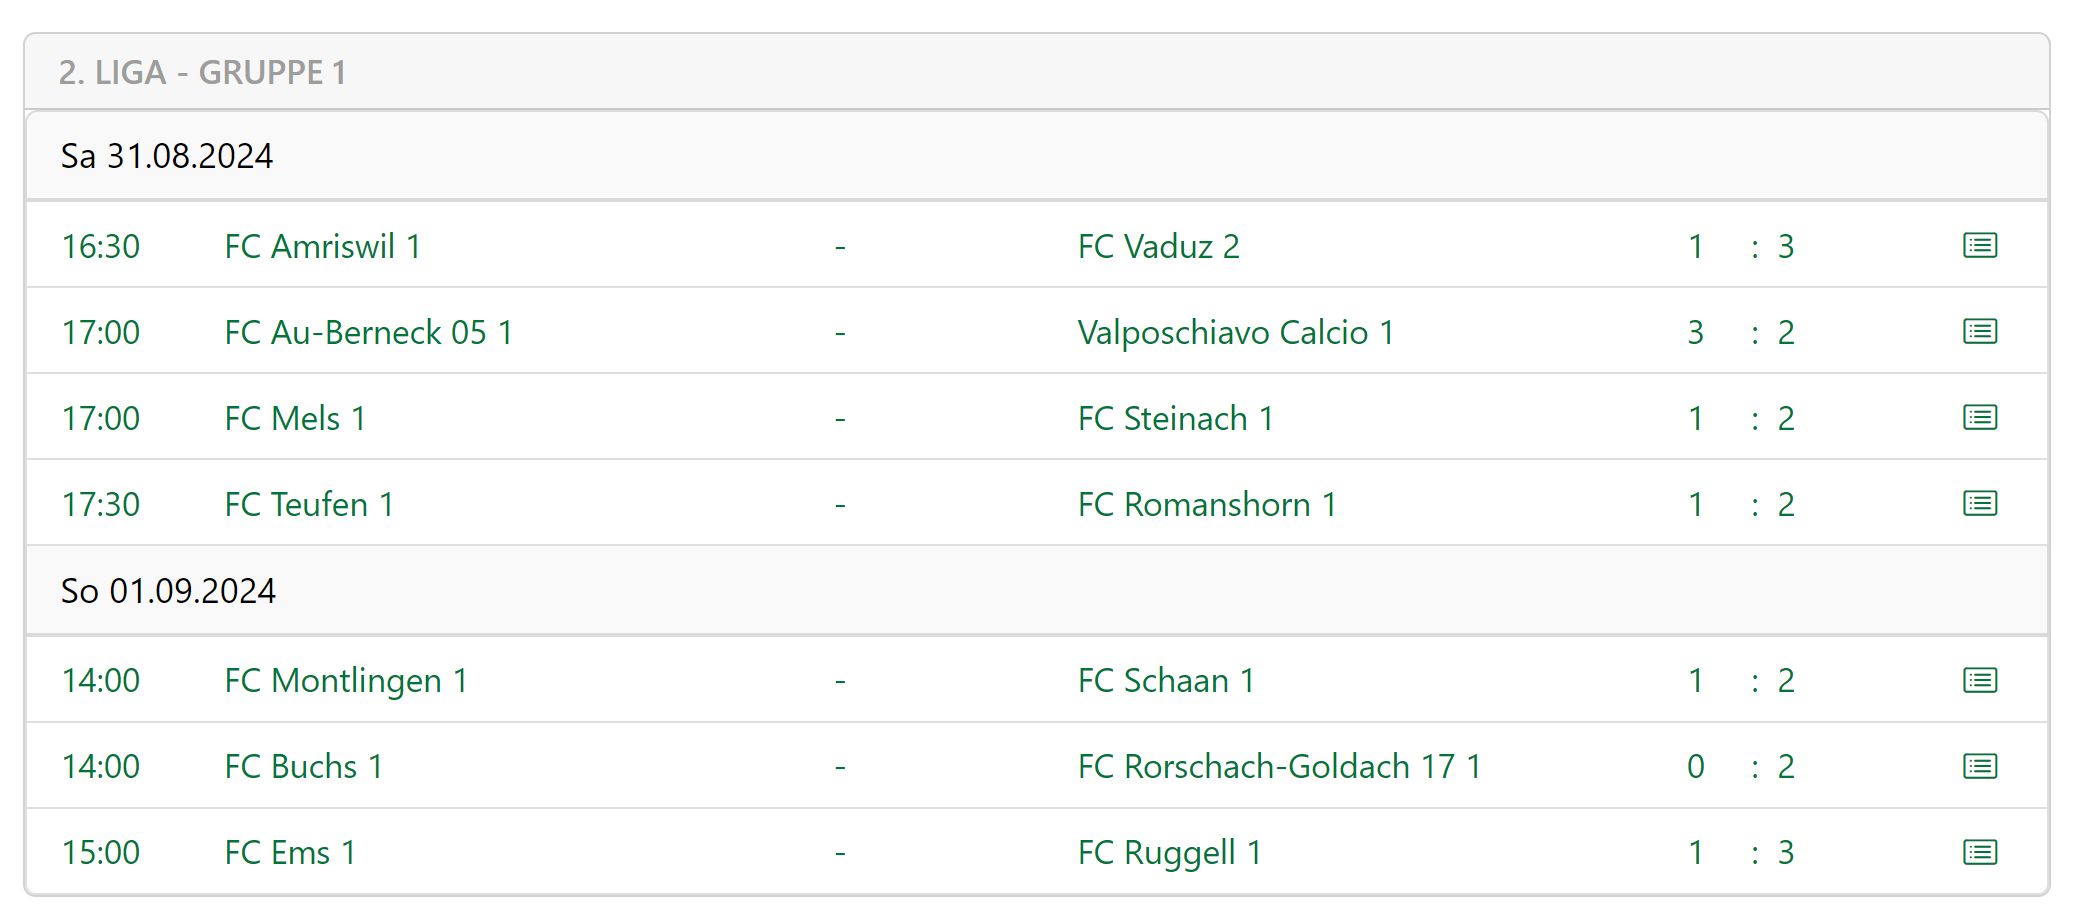Go to FC Romanshorn 1 team
This screenshot has height=922, width=2076.
(1206, 504)
